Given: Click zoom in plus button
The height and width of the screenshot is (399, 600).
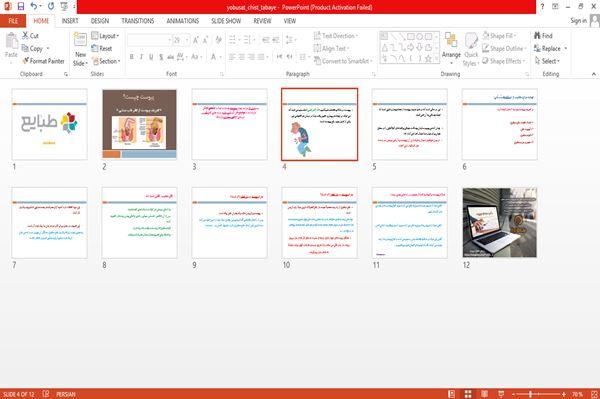Looking at the screenshot, I should coord(564,394).
